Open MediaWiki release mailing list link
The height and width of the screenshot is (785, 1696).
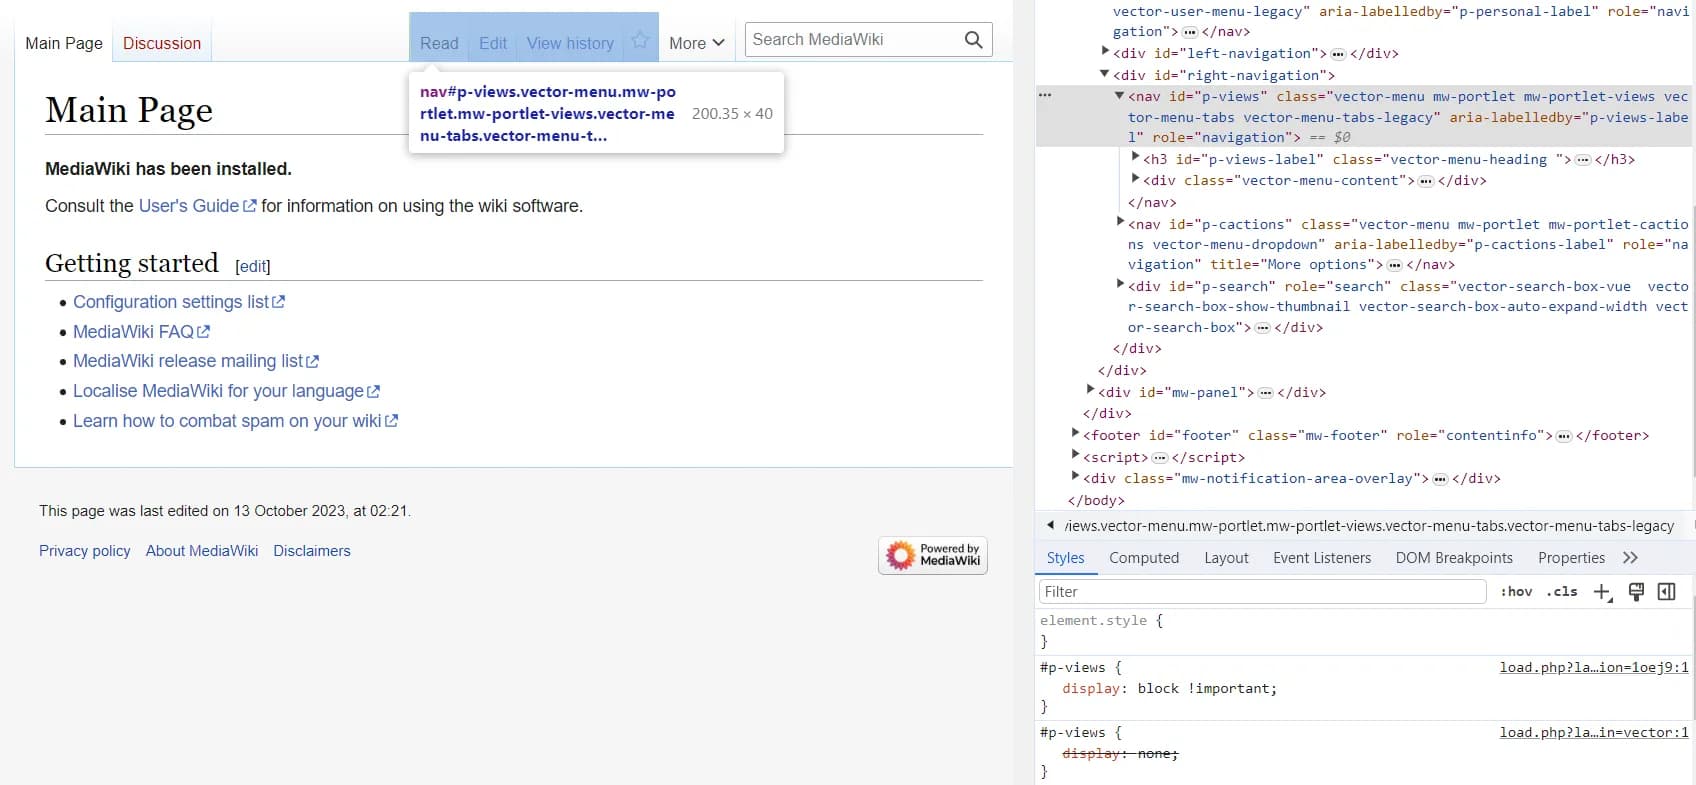pyautogui.click(x=196, y=361)
